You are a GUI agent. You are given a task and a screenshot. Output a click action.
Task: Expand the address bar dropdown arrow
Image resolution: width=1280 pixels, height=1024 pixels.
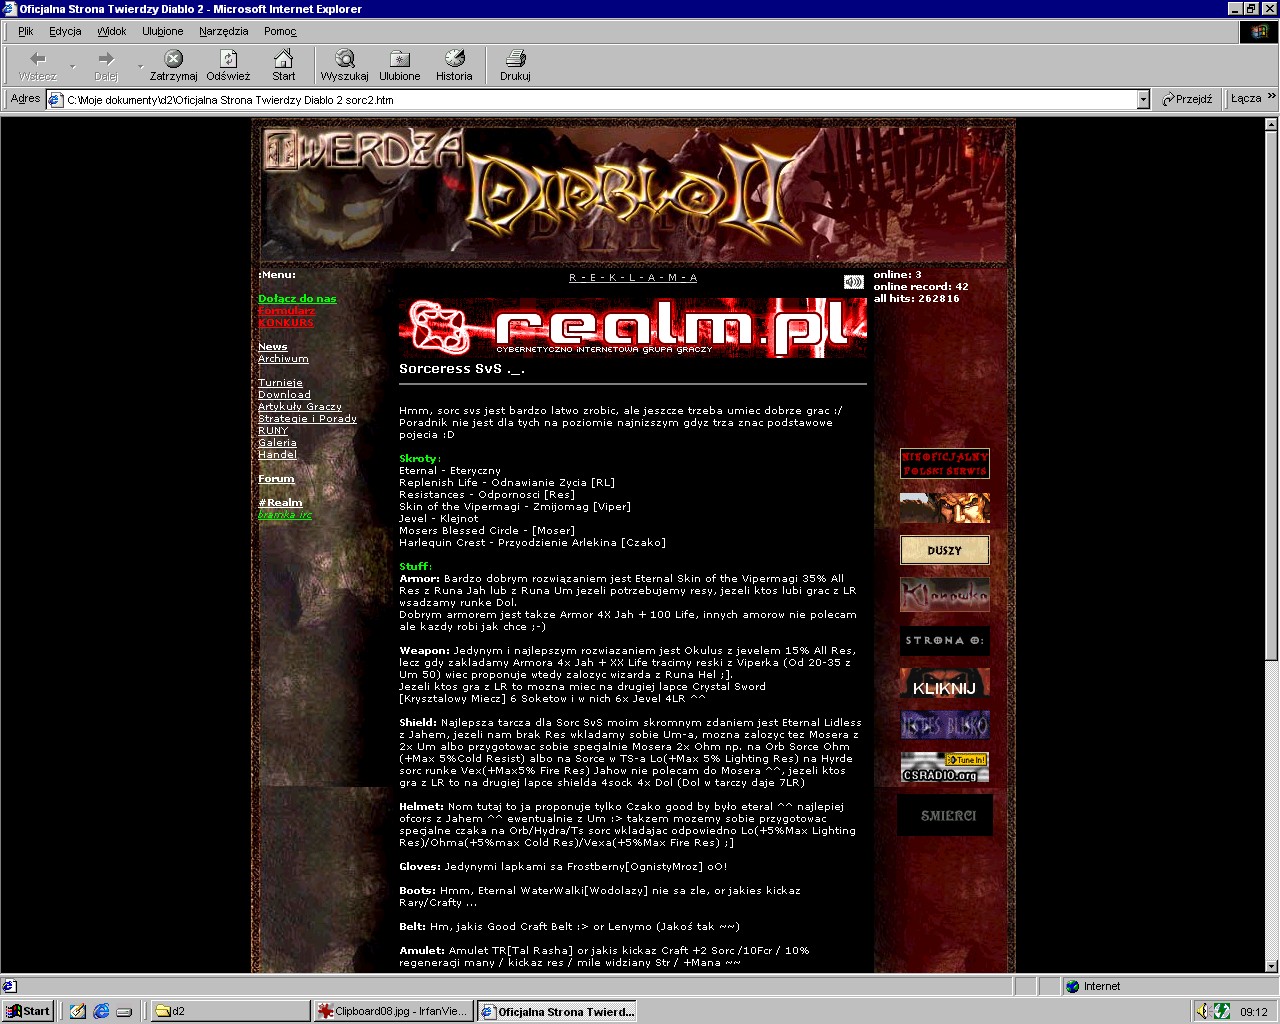1143,99
